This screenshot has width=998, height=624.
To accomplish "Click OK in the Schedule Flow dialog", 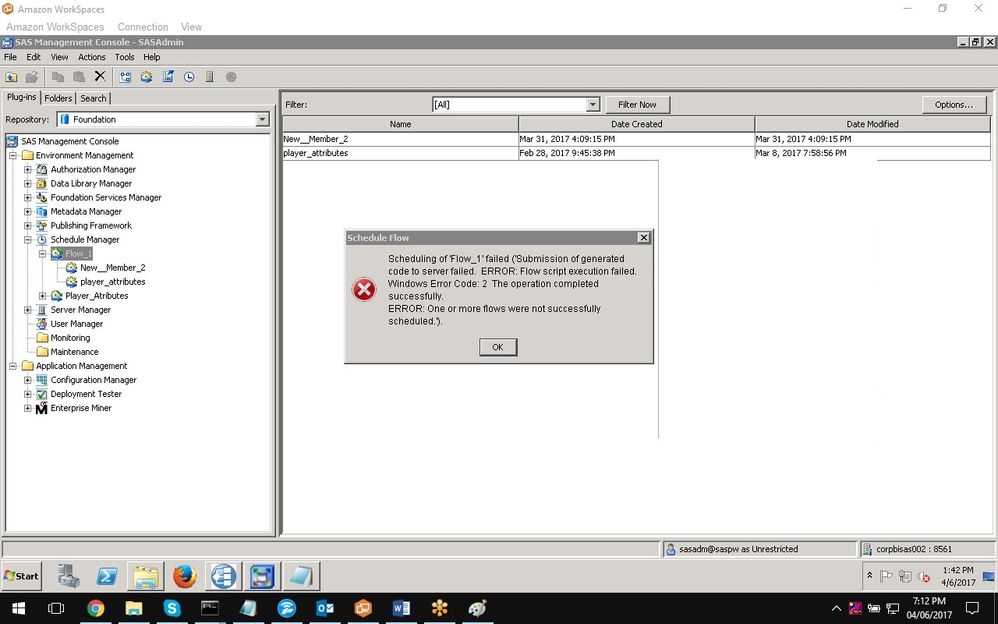I will pyautogui.click(x=498, y=347).
